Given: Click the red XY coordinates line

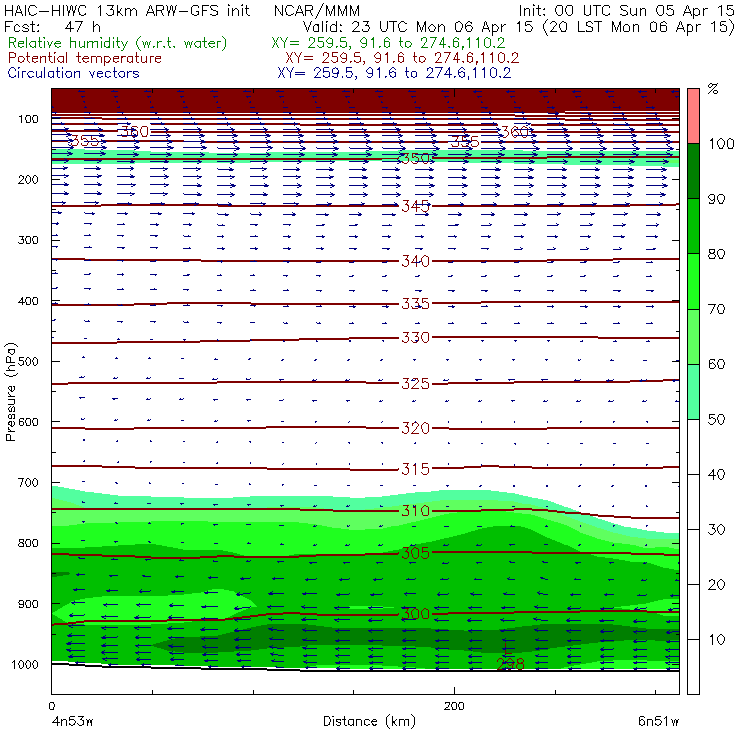Looking at the screenshot, I should pyautogui.click(x=402, y=58).
